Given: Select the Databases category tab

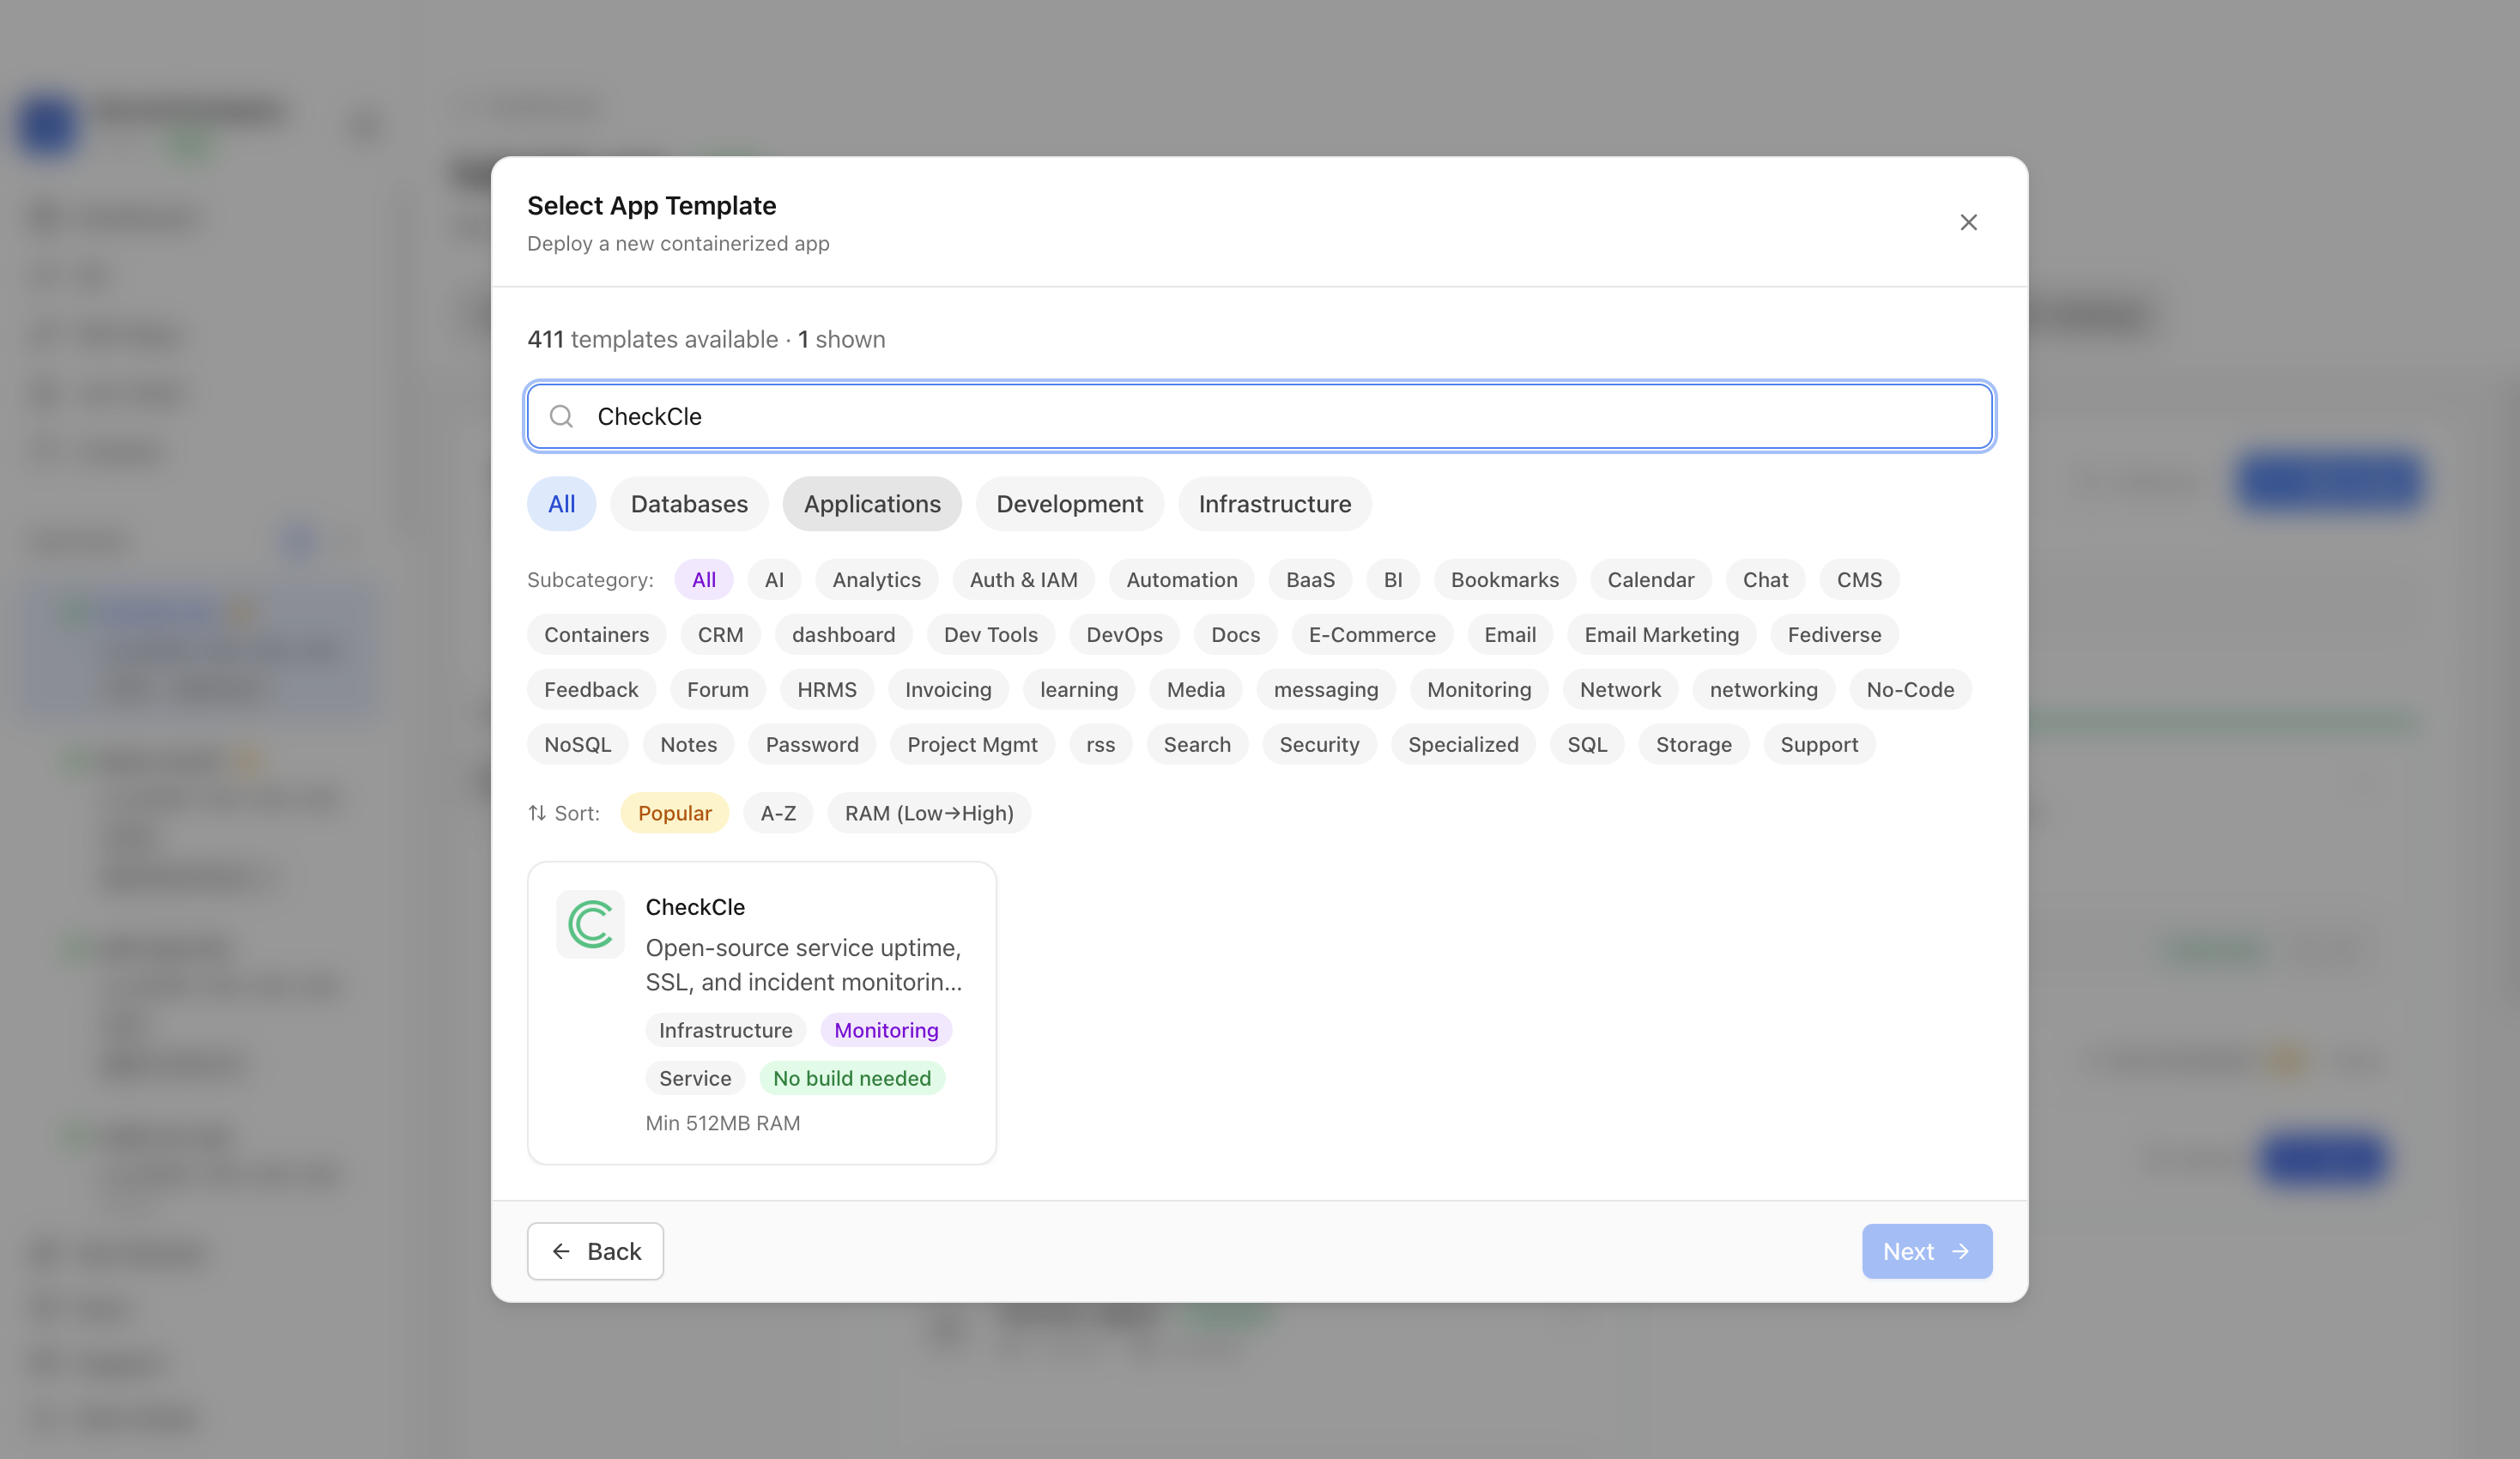Looking at the screenshot, I should [x=689, y=504].
